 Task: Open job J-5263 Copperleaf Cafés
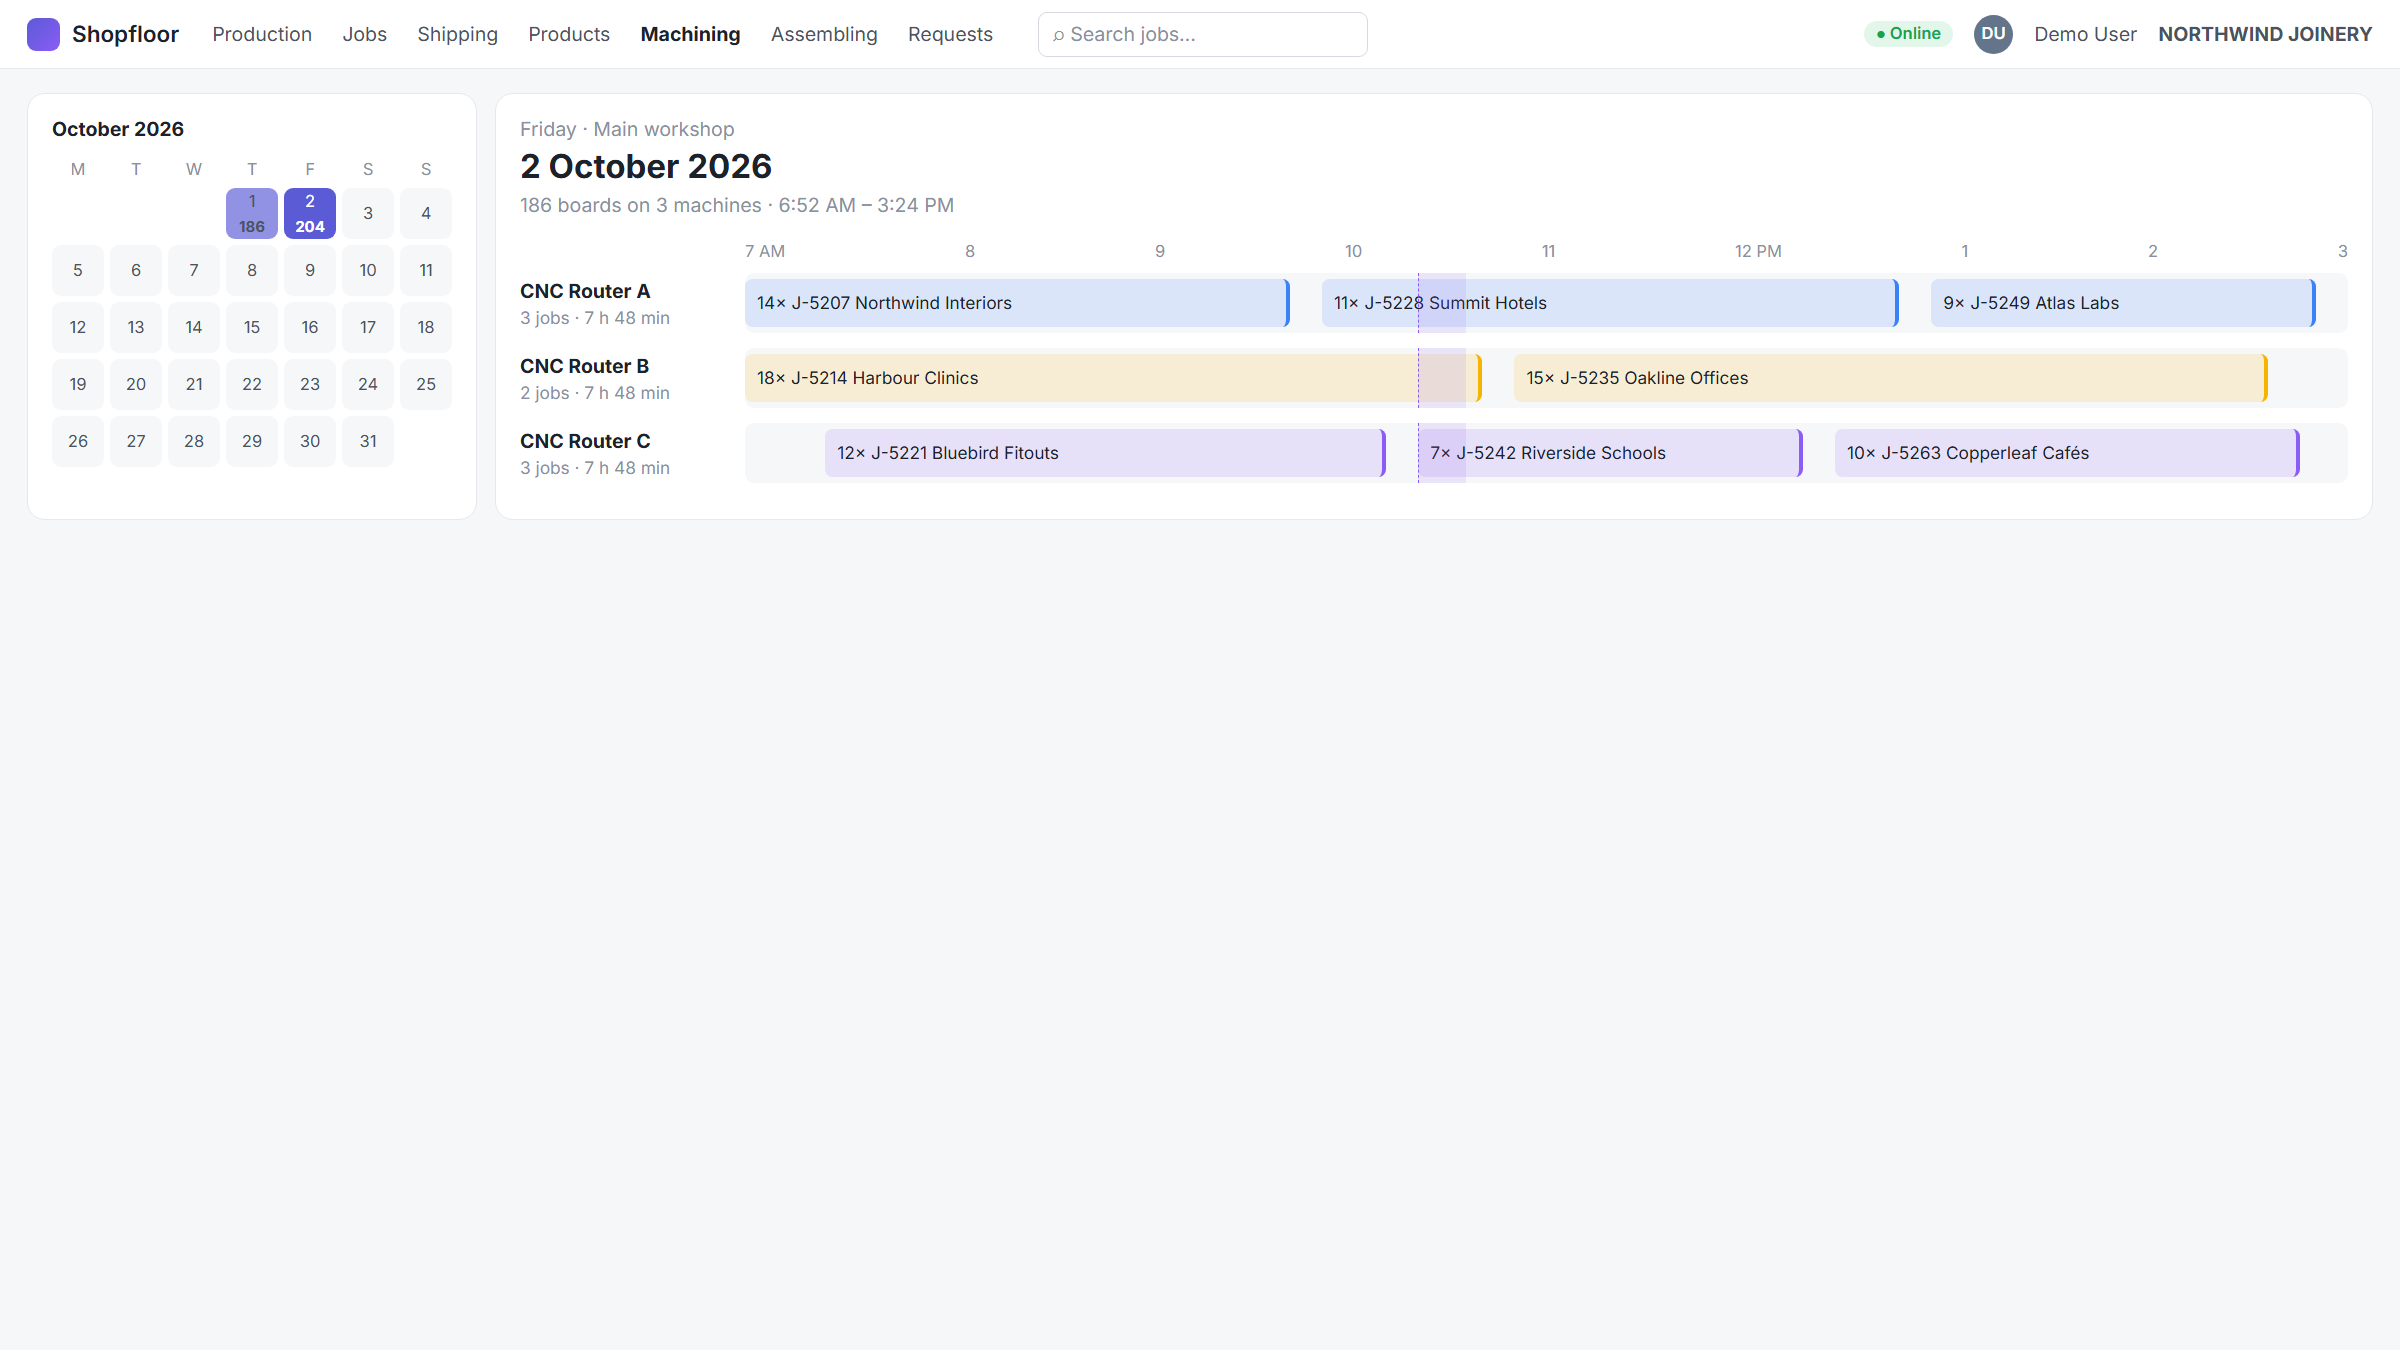tap(2067, 453)
